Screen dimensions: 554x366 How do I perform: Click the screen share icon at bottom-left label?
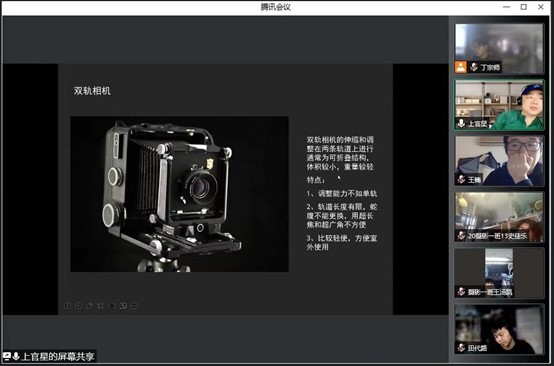pos(7,356)
